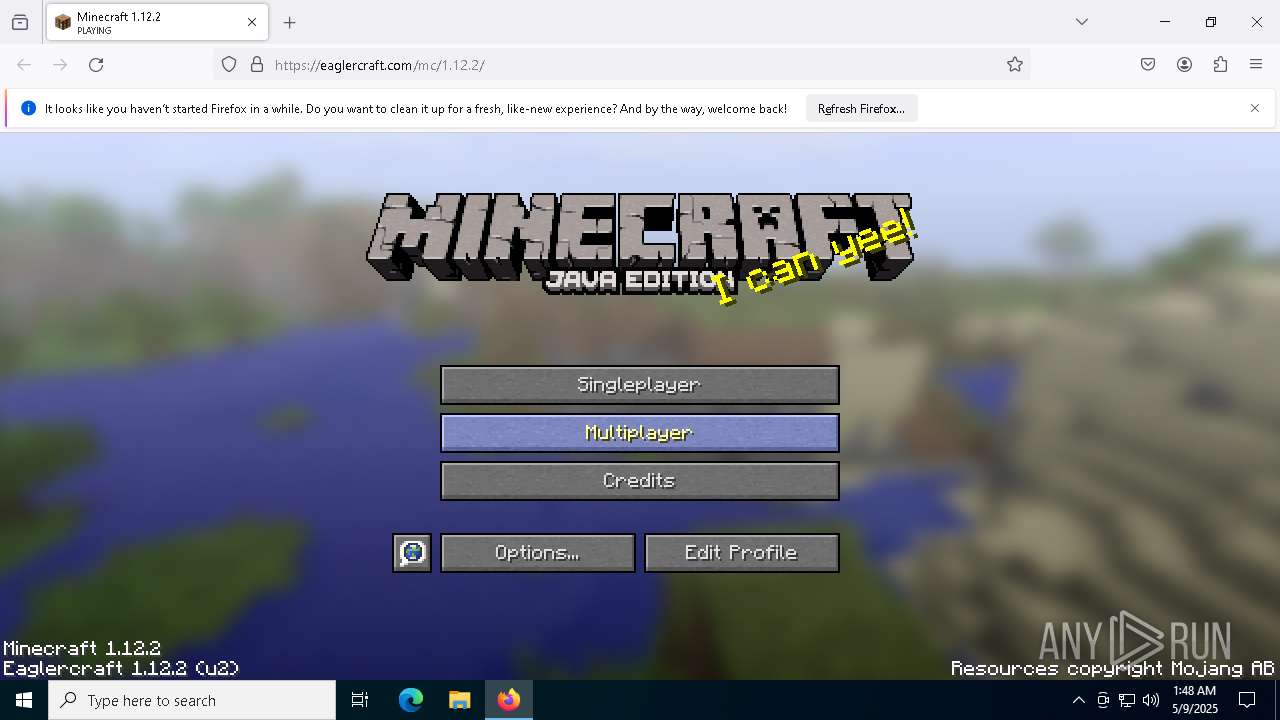Viewport: 1280px width, 720px height.
Task: View site security padlock info
Action: [x=257, y=65]
